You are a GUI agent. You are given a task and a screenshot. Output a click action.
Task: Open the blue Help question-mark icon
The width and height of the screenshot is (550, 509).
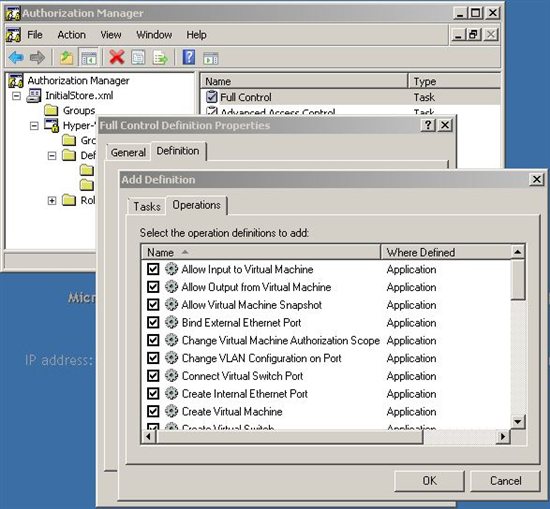189,57
